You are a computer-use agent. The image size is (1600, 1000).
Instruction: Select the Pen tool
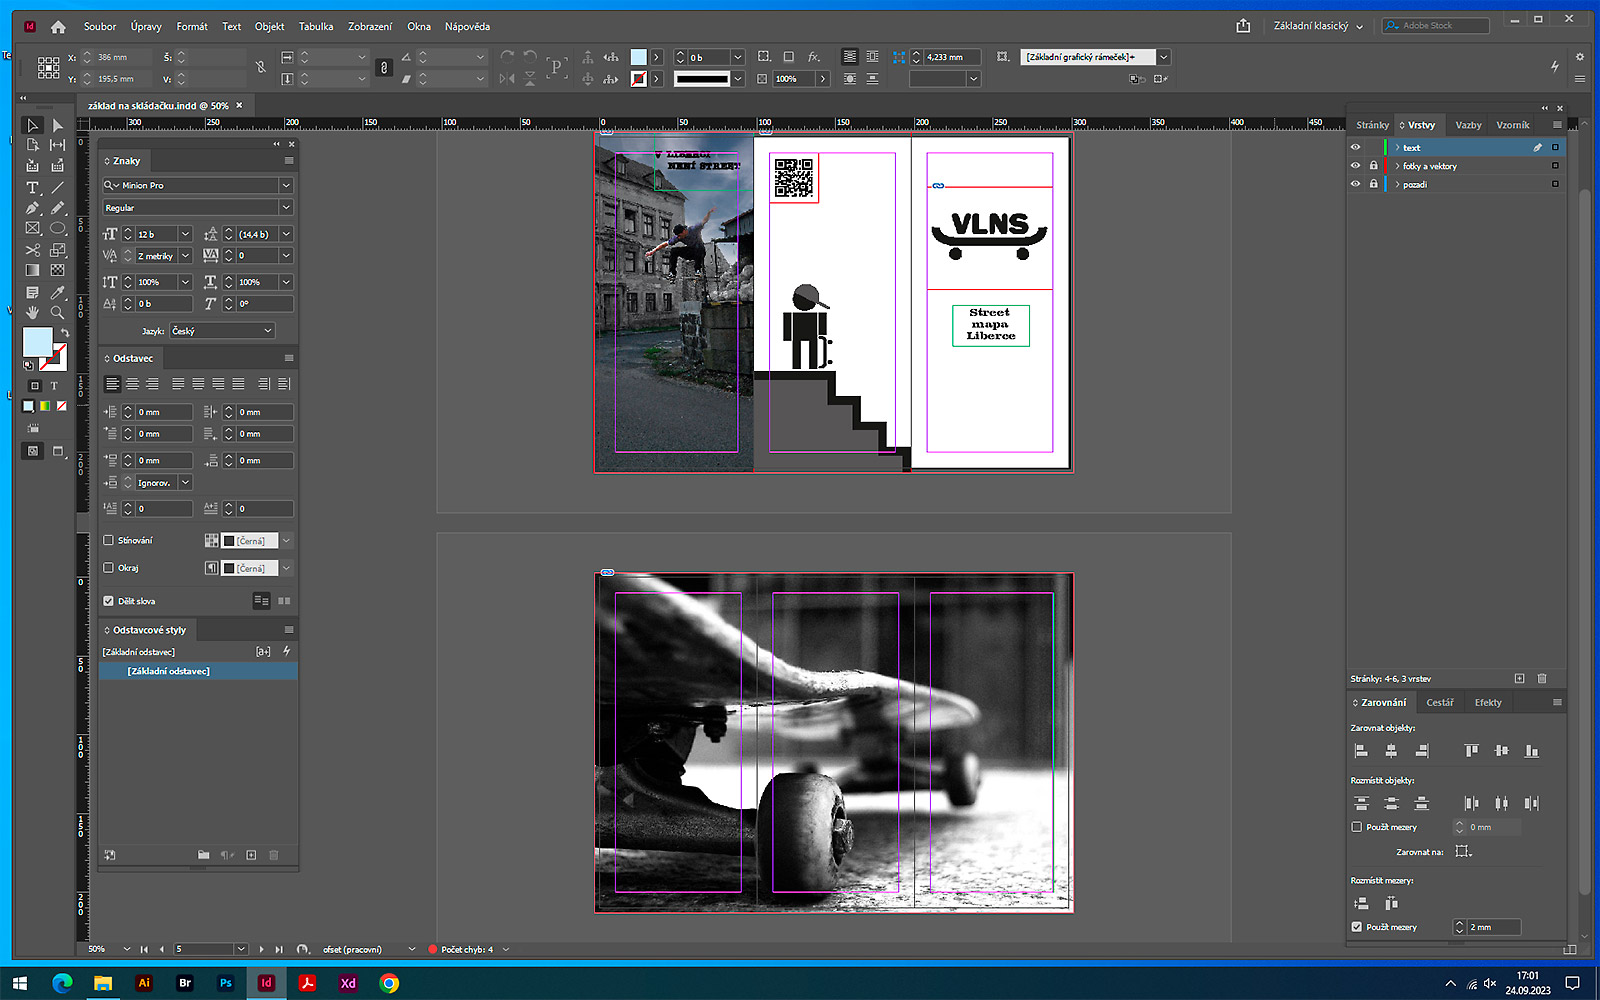pos(32,208)
